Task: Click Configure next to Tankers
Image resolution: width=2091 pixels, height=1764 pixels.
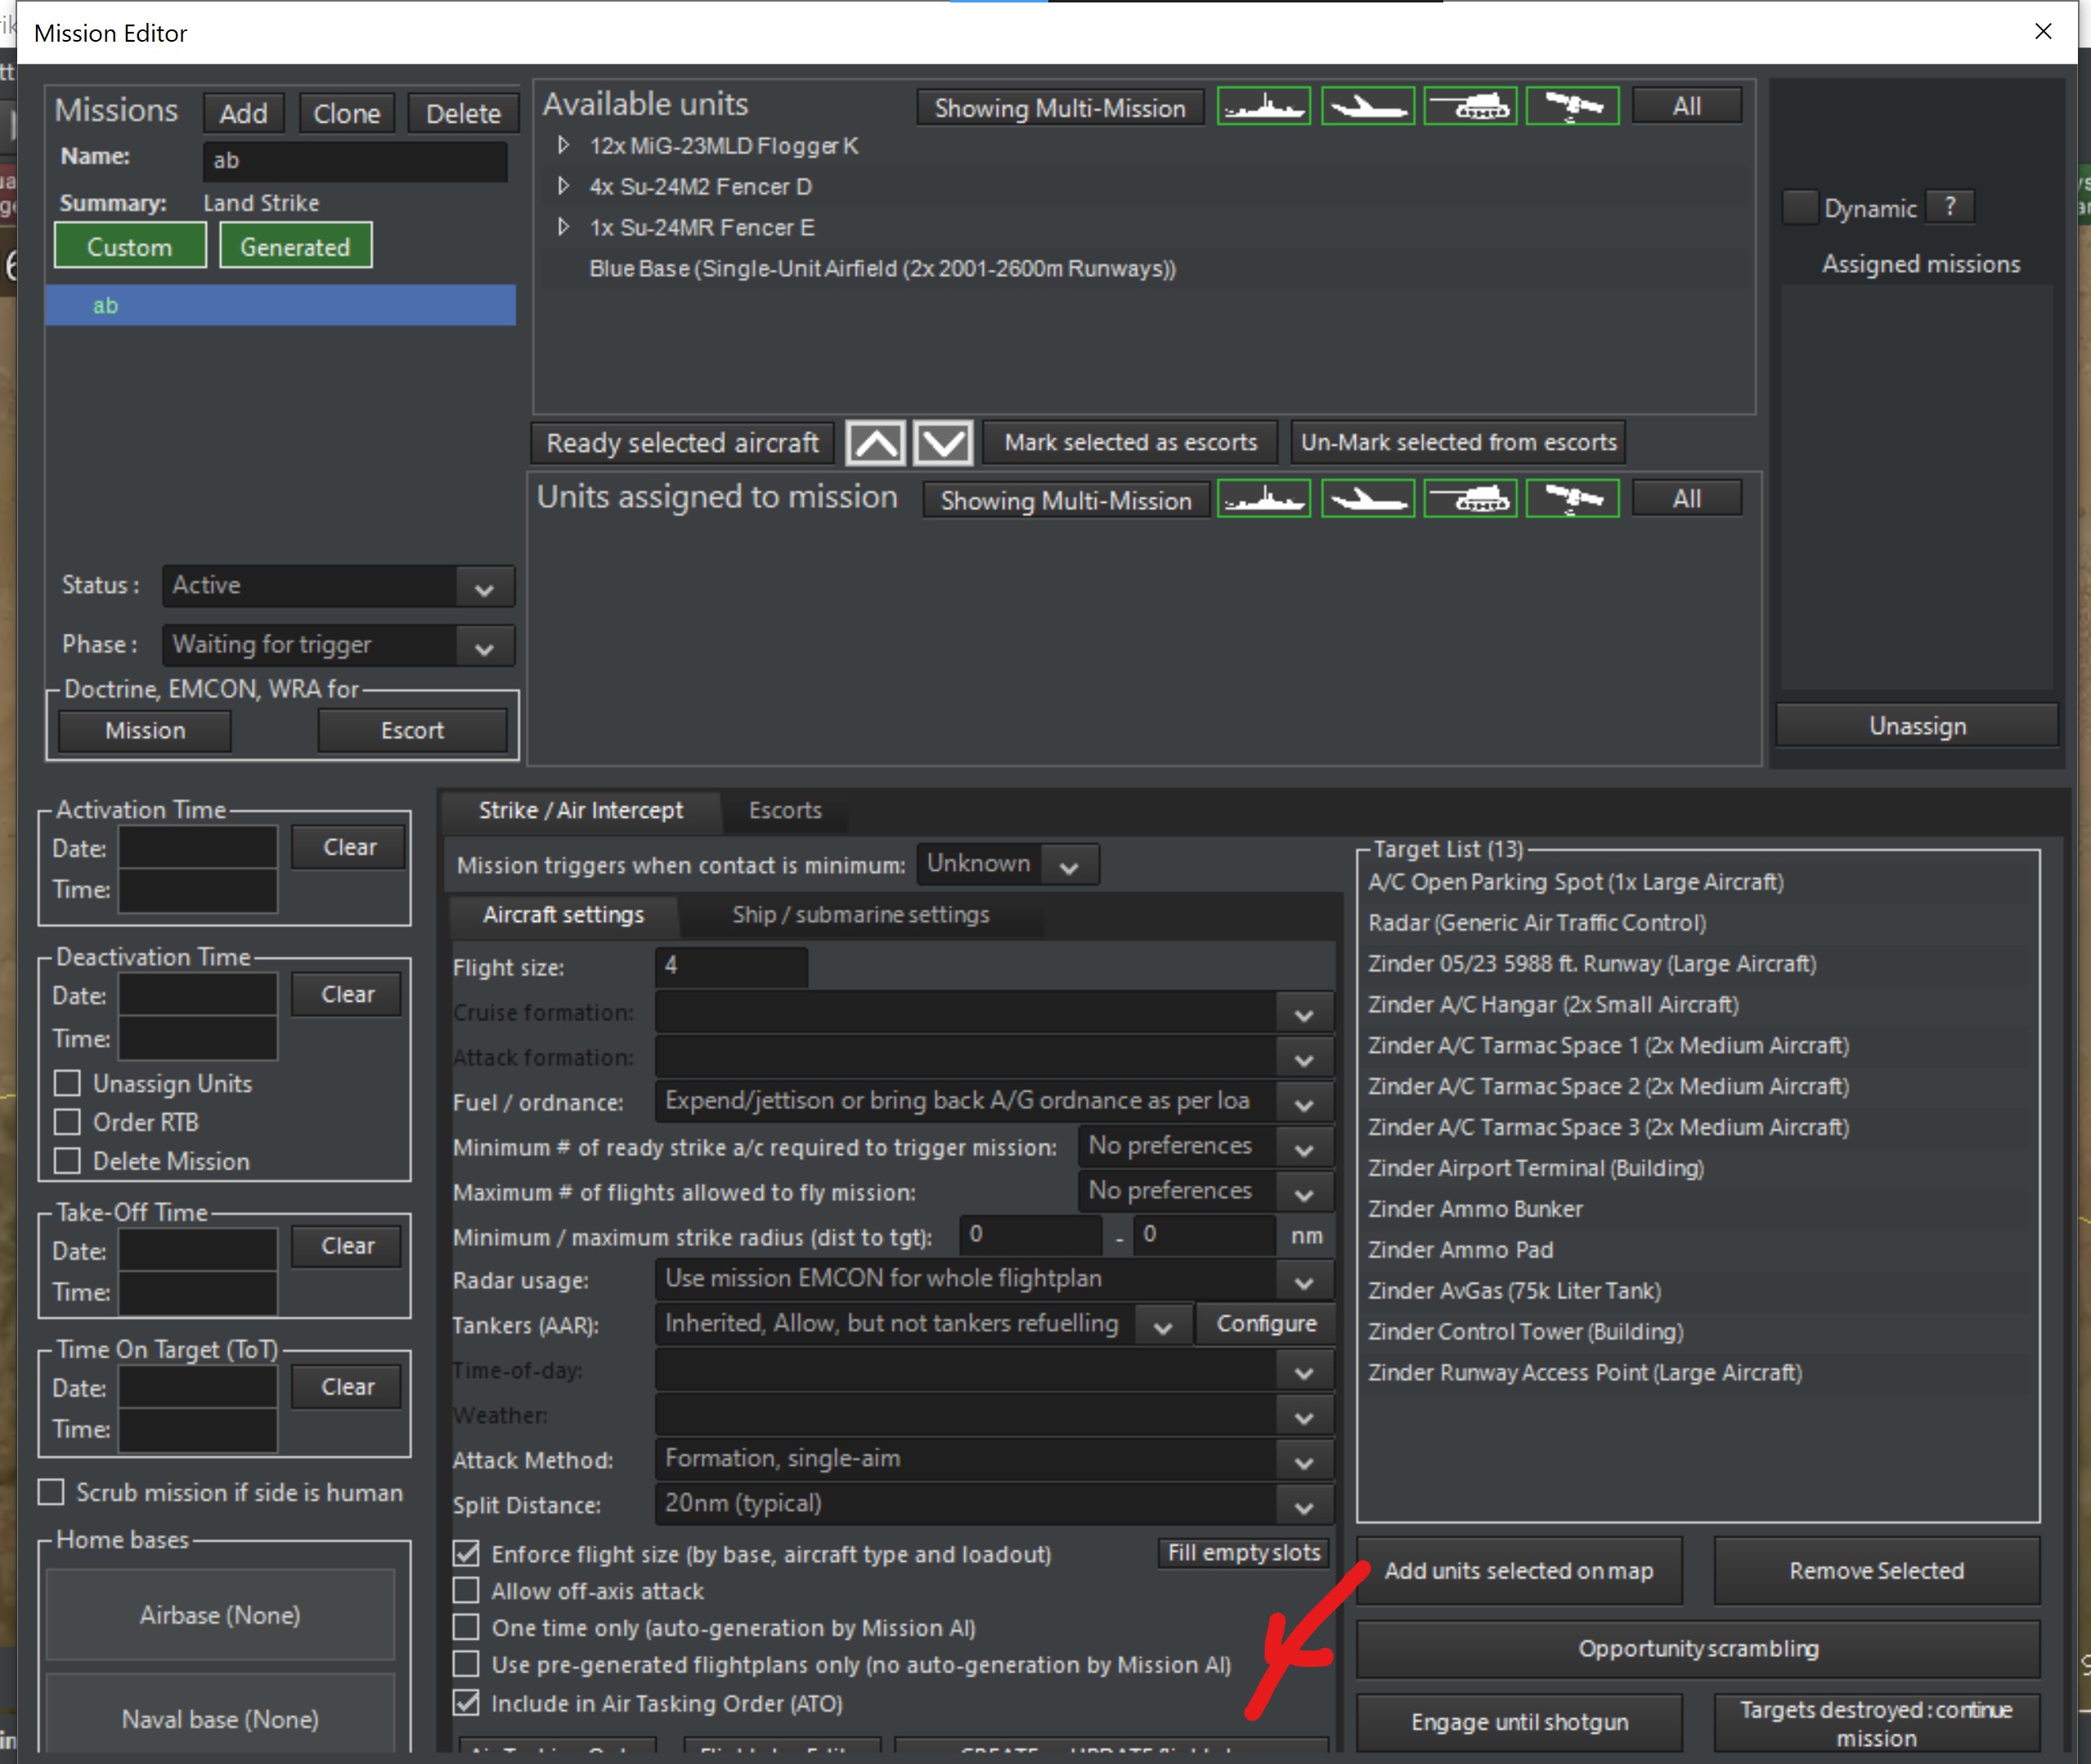Action: pos(1266,1323)
